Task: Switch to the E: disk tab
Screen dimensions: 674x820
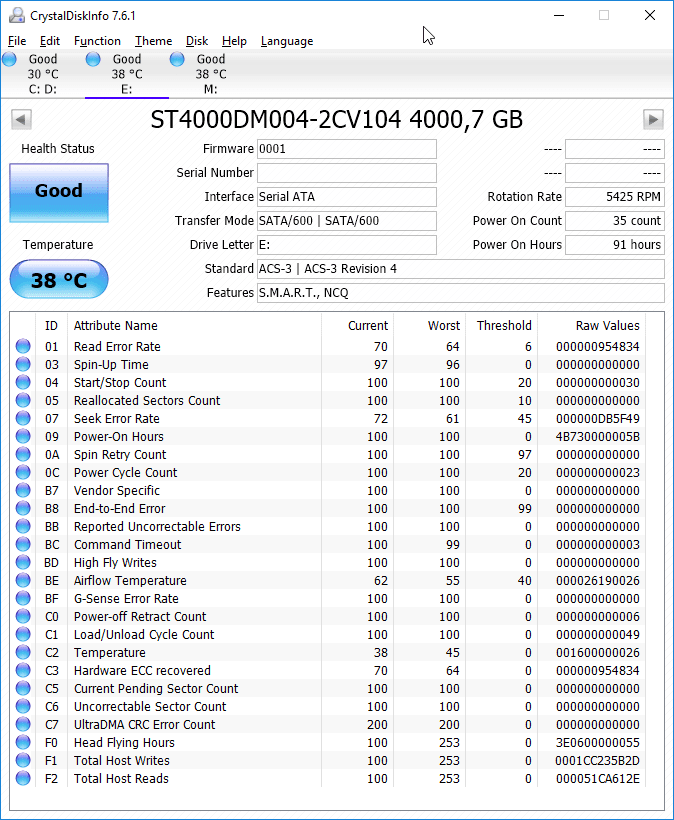Action: coord(127,74)
